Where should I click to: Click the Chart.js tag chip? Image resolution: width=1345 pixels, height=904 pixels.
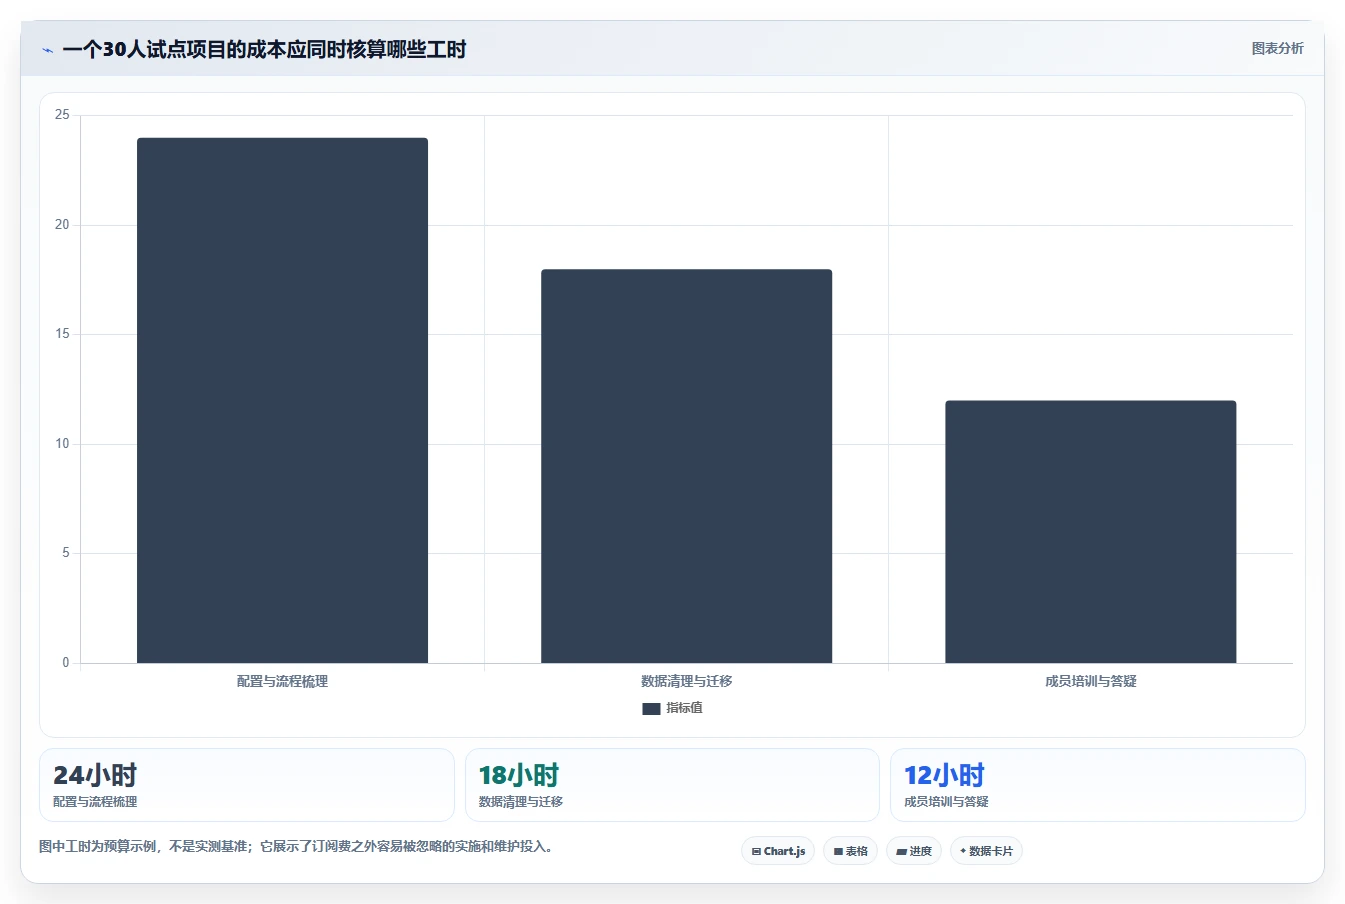coord(778,851)
